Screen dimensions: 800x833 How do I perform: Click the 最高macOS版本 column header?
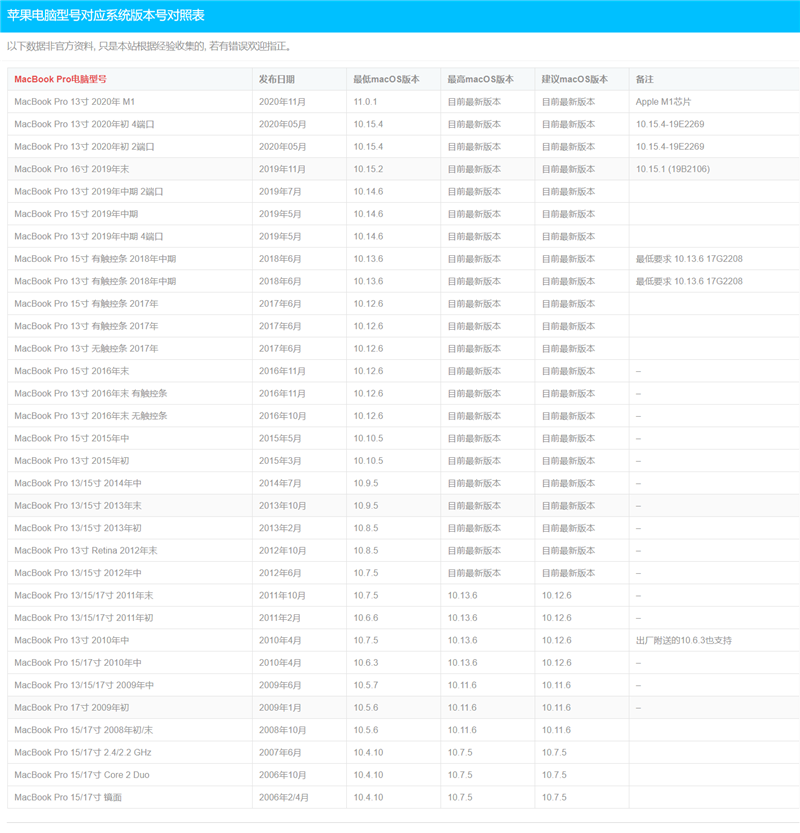(480, 79)
